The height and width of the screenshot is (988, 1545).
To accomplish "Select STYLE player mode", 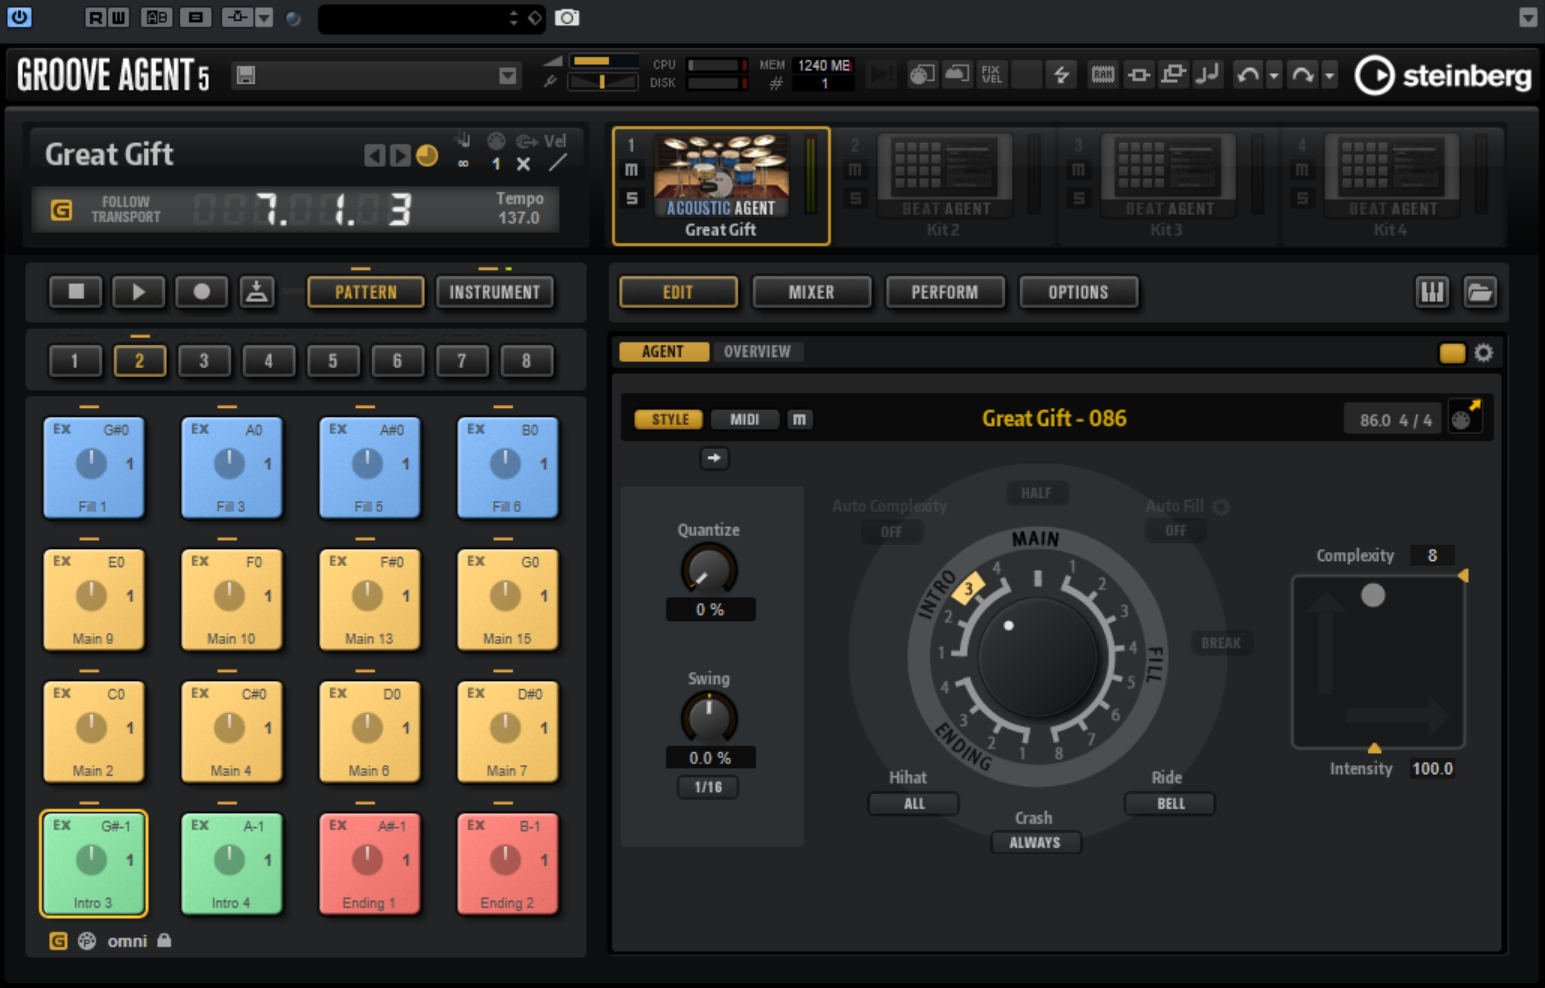I will [x=670, y=420].
